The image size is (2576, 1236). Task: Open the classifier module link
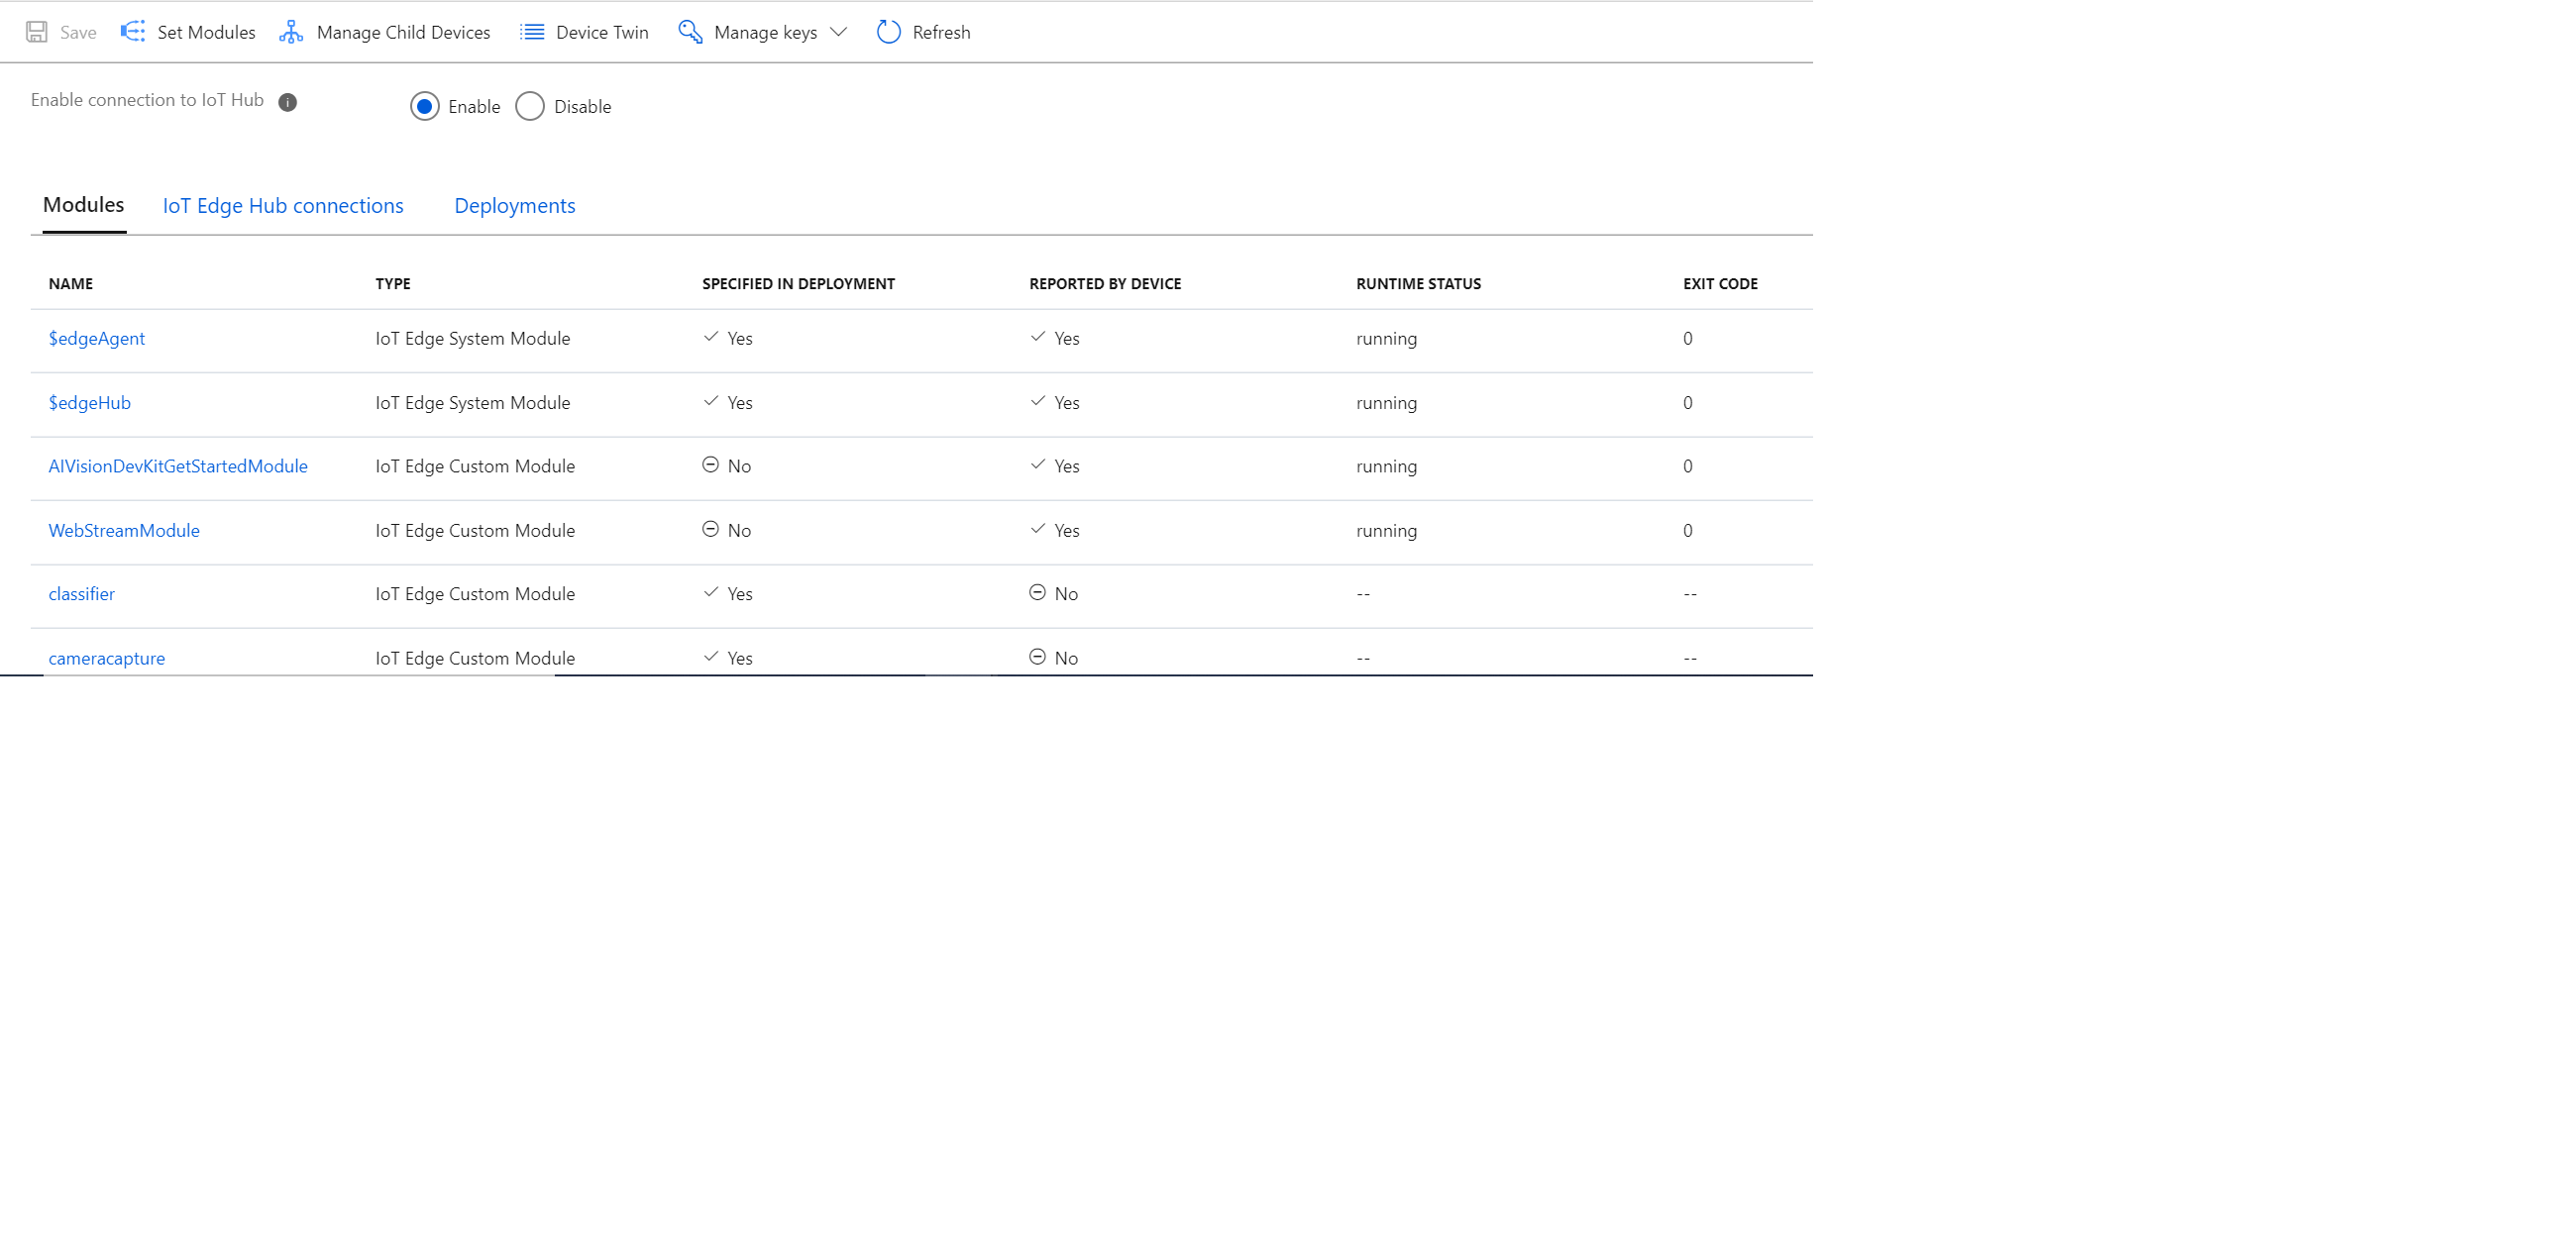82,594
